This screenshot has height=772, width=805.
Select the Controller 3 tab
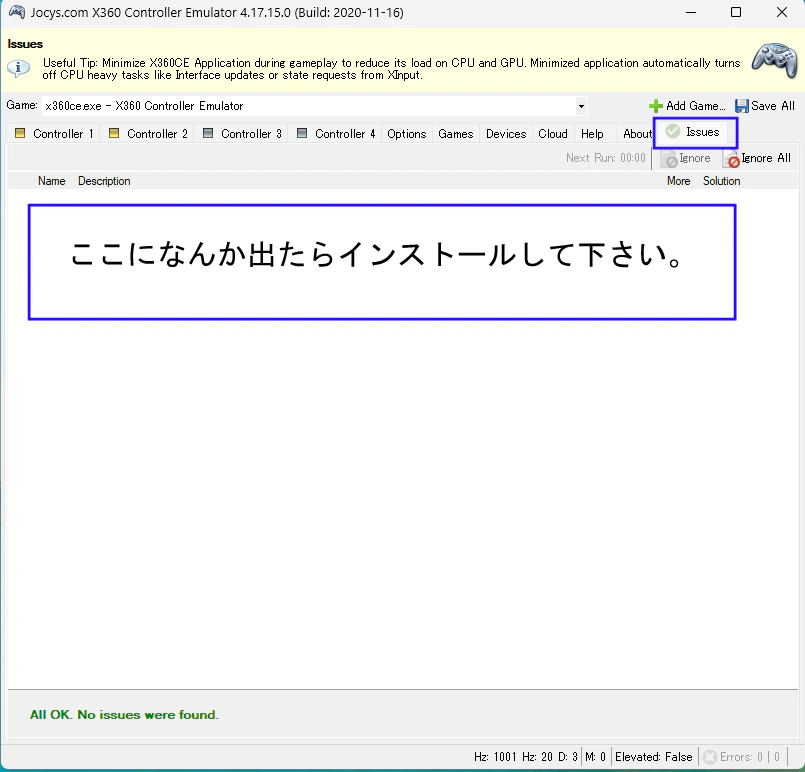tap(242, 133)
